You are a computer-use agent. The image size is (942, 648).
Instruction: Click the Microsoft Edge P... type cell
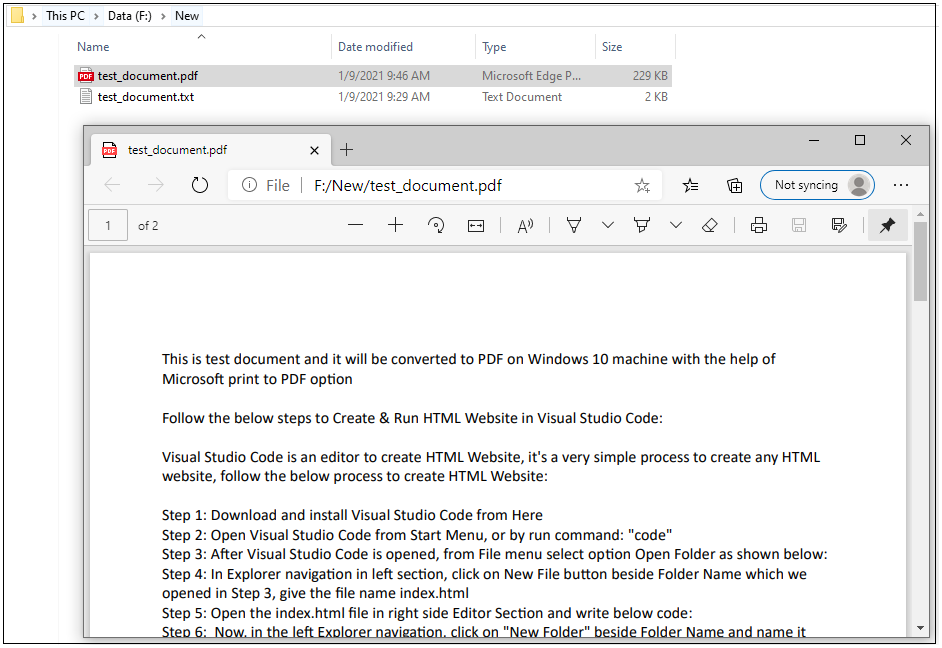[532, 76]
